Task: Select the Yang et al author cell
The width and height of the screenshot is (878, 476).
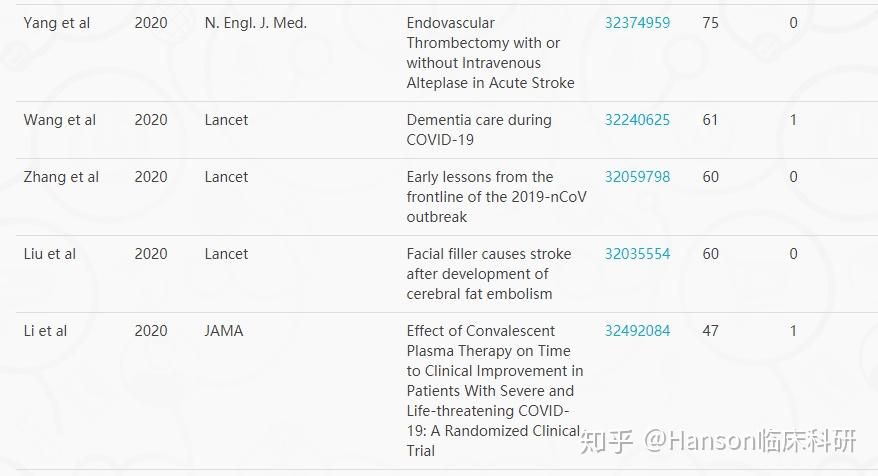Action: 57,23
